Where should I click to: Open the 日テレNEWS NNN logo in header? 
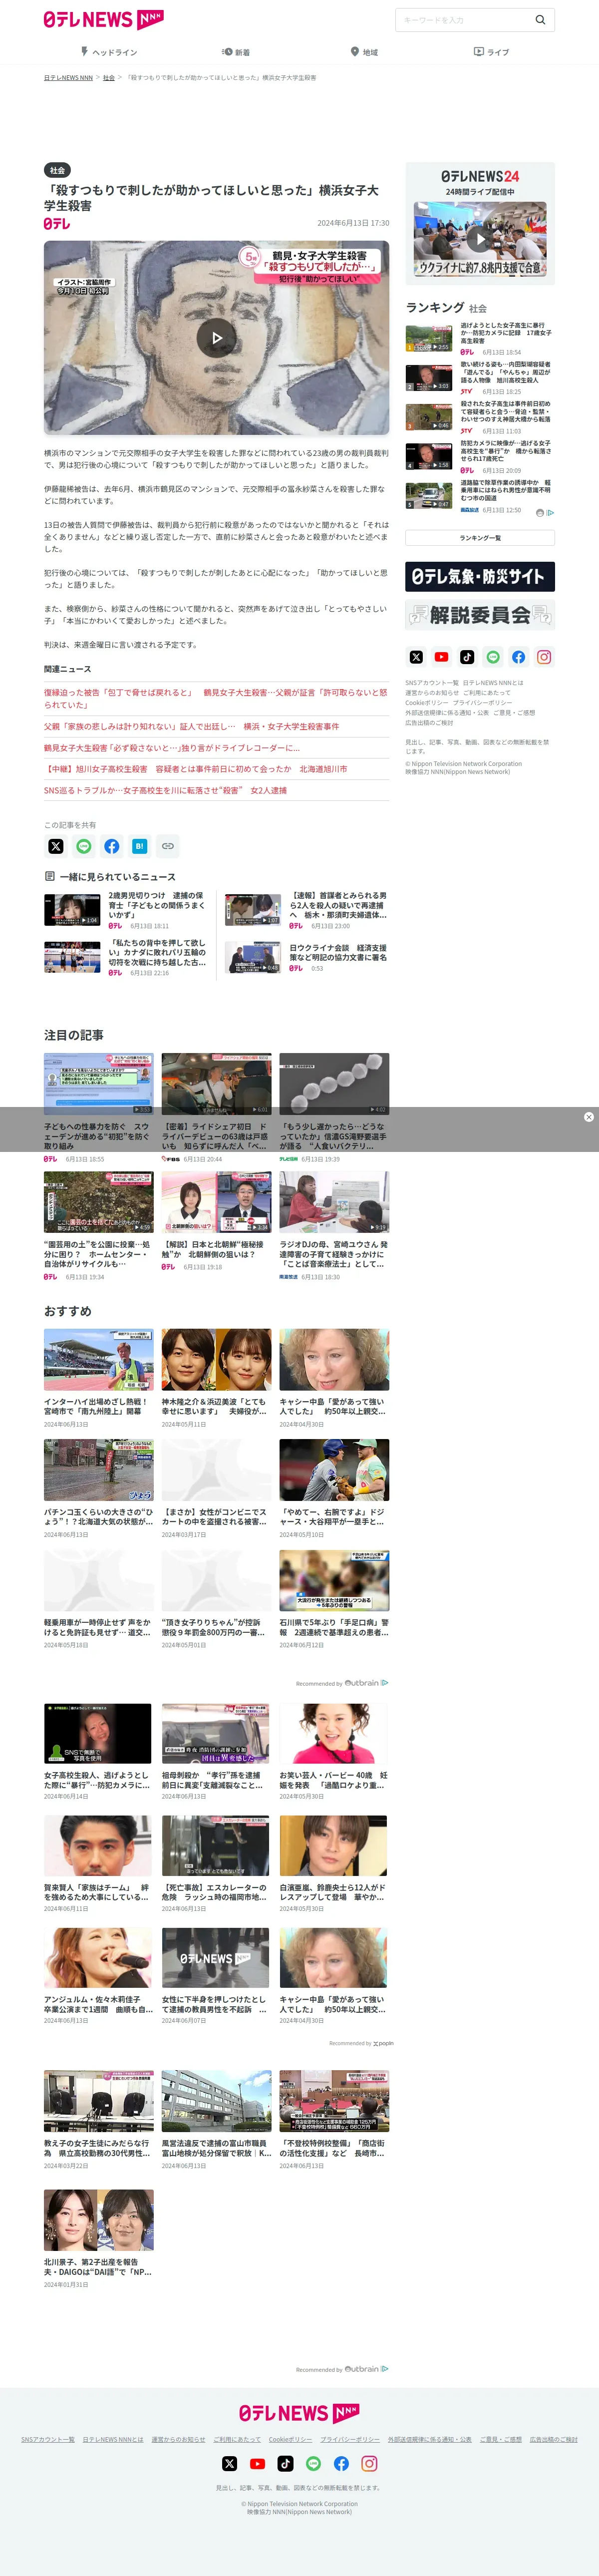[103, 19]
